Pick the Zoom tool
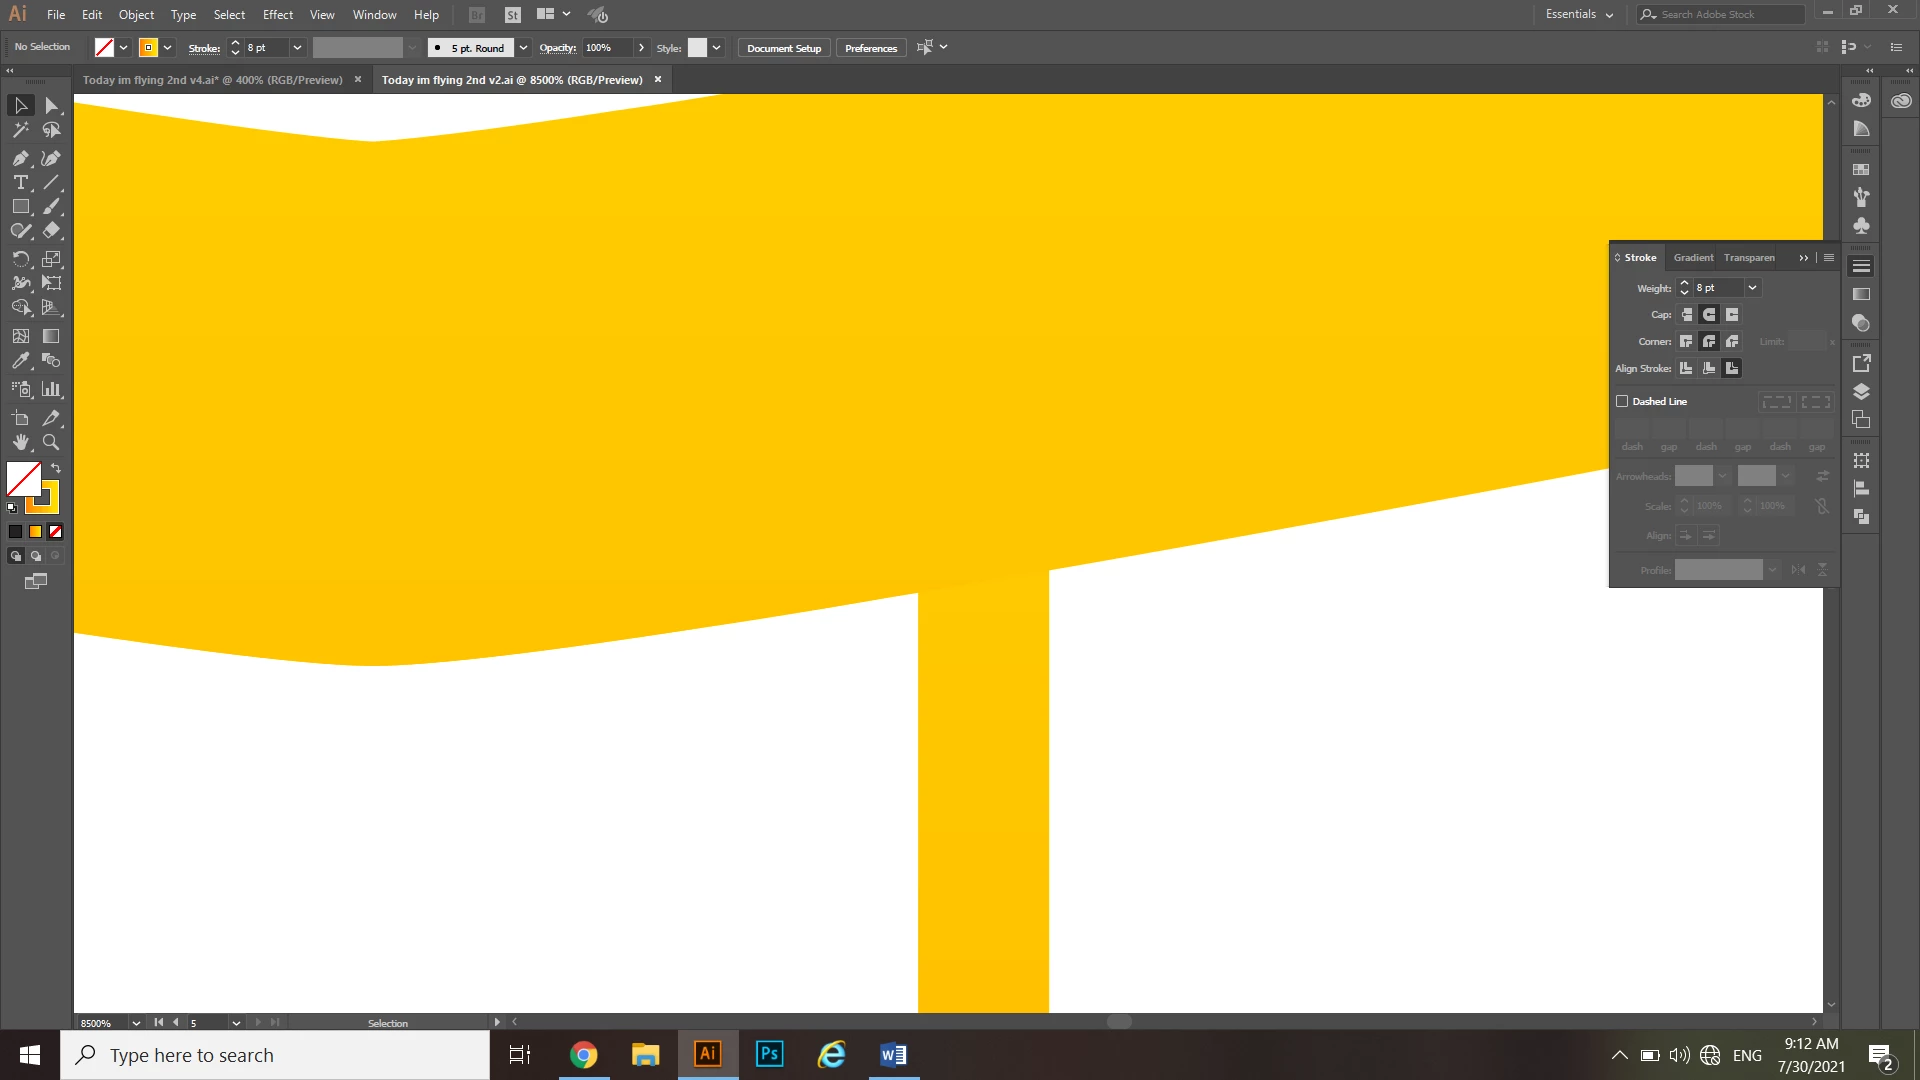1920x1080 pixels. pos(51,442)
